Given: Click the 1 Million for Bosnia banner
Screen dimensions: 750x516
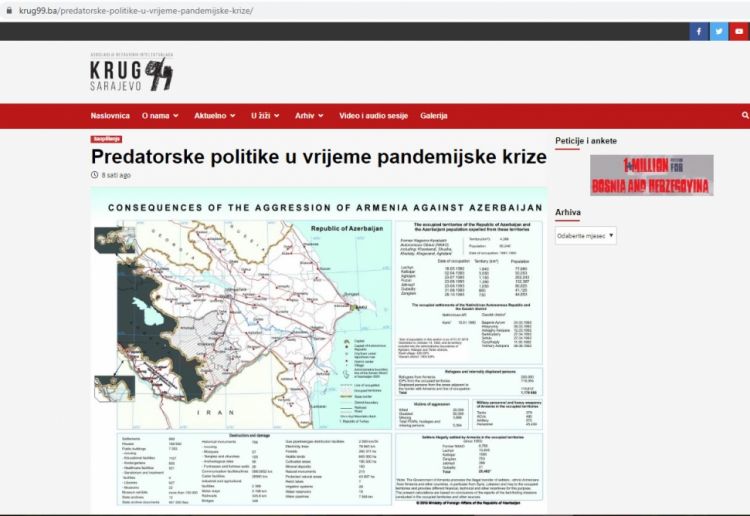Looking at the screenshot, I should [x=651, y=175].
